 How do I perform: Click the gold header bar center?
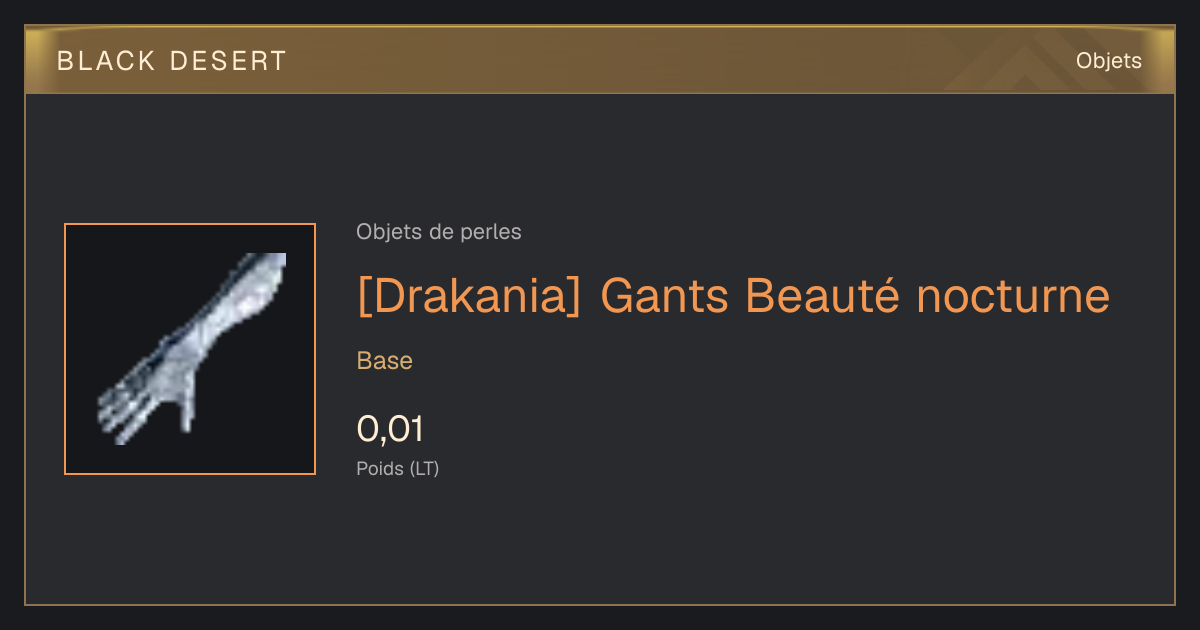click(x=600, y=60)
